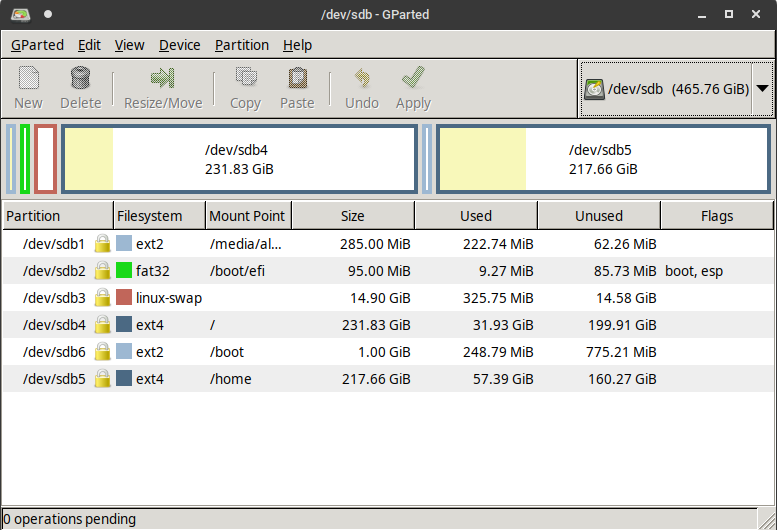Click the hard disk icon in device selector
This screenshot has width=777, height=530.
pos(594,89)
